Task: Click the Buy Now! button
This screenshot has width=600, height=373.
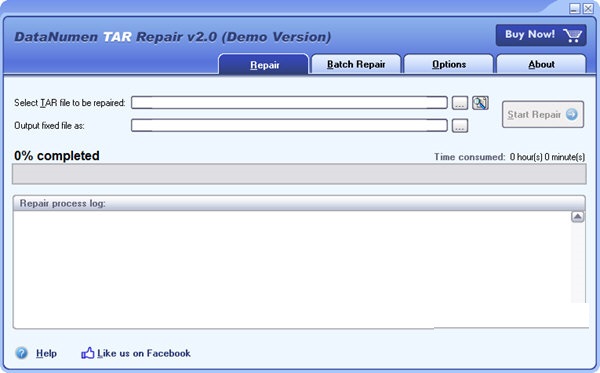Action: click(541, 35)
